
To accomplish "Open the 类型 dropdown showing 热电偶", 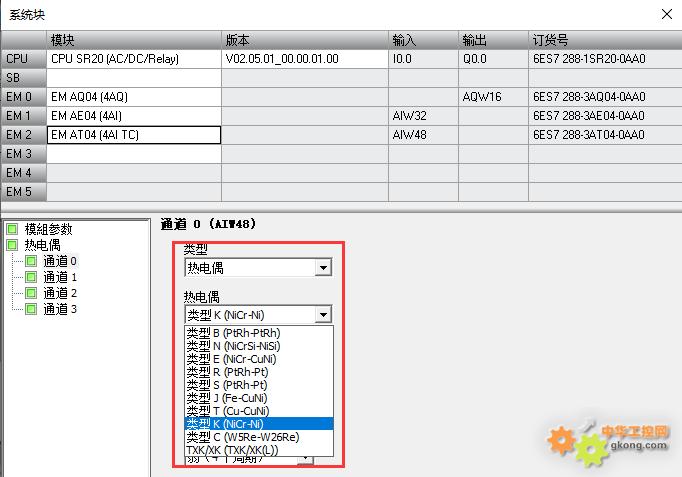I will tap(258, 267).
